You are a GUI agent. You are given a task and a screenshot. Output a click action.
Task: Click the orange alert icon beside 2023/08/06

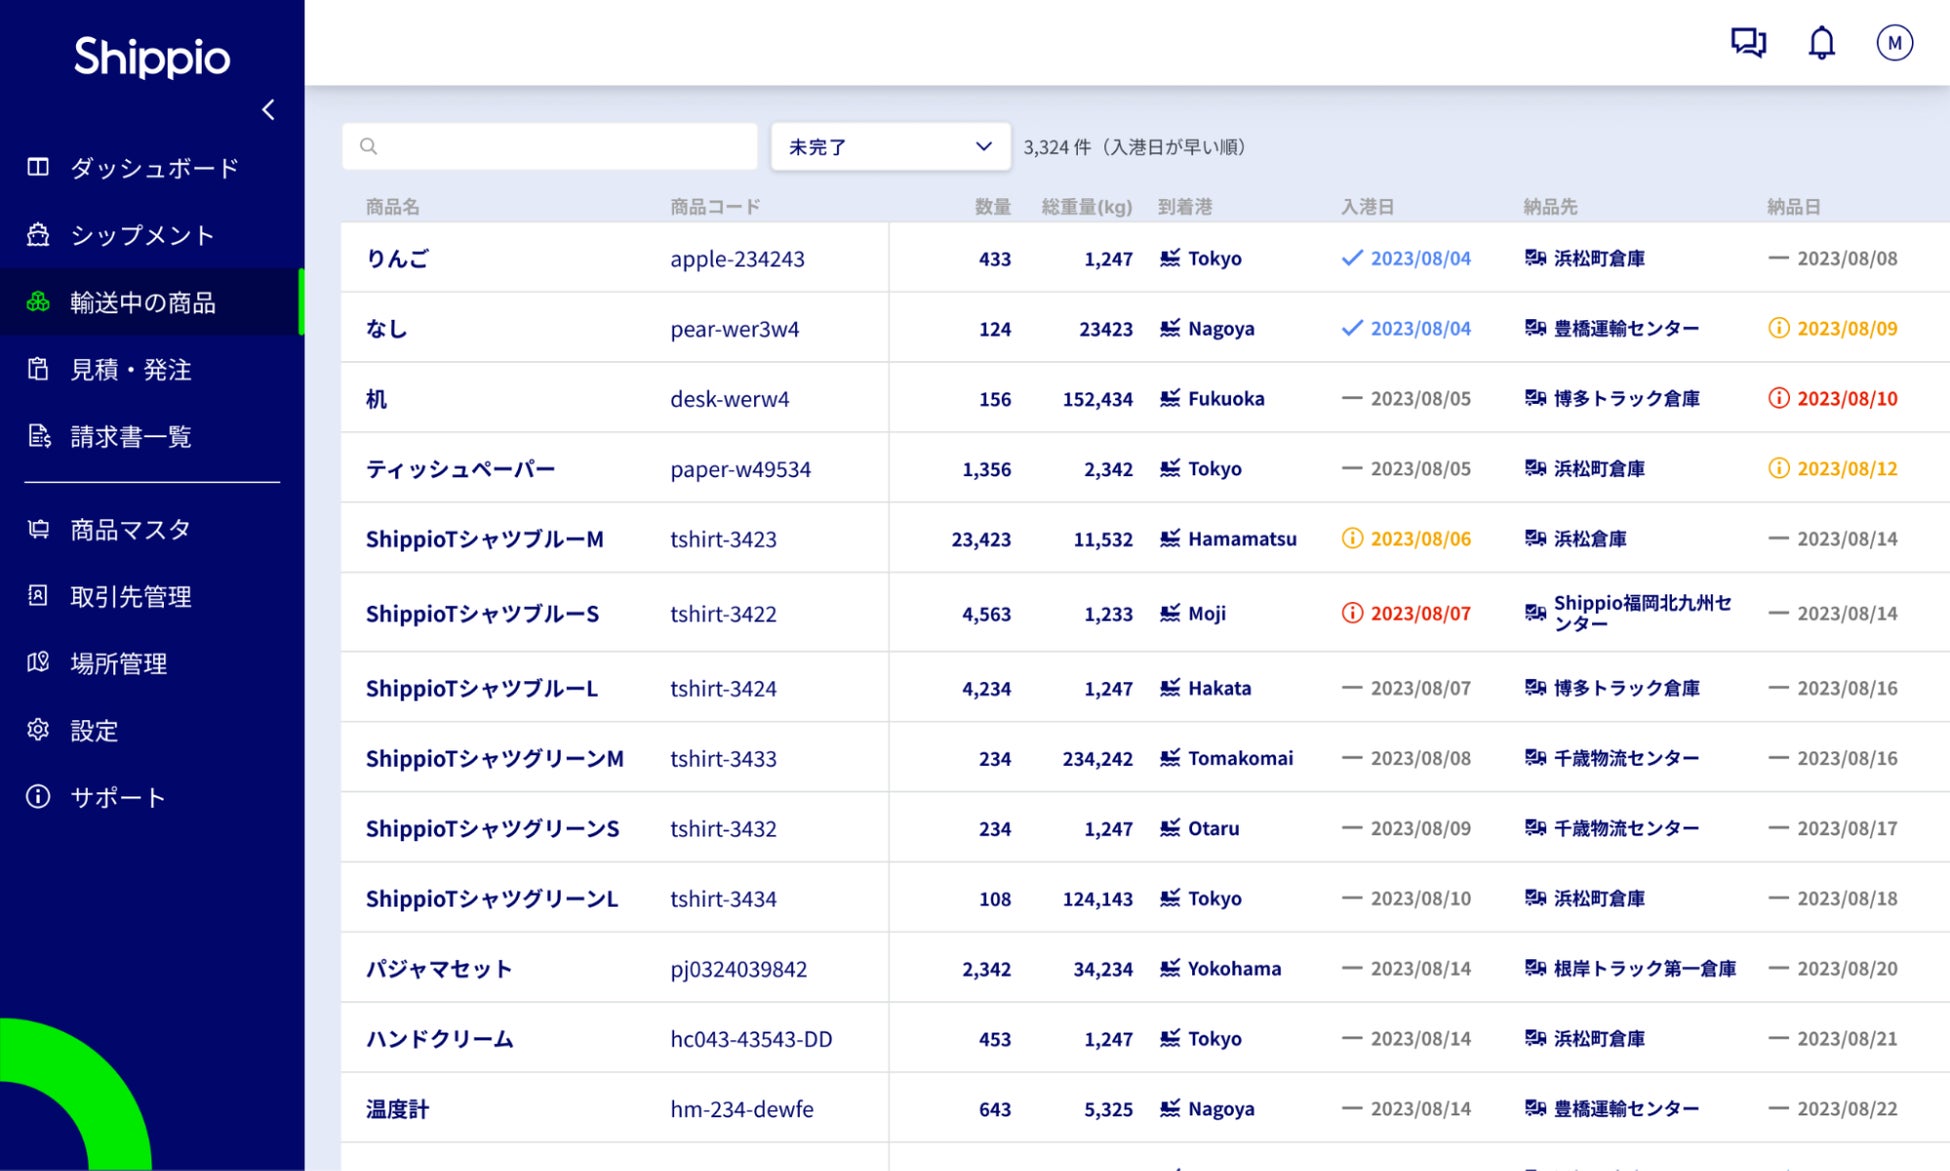coord(1352,538)
